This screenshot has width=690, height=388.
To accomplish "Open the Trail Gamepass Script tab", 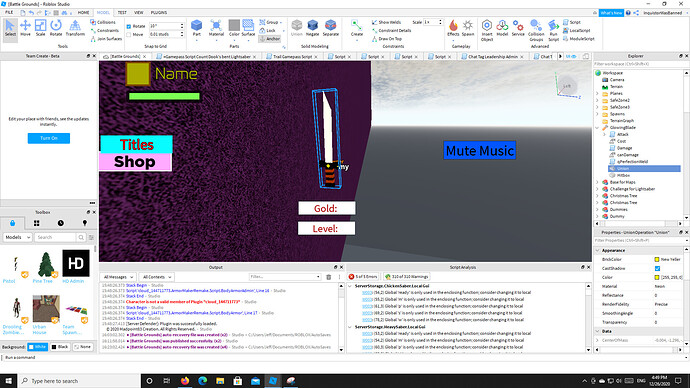I will 292,56.
